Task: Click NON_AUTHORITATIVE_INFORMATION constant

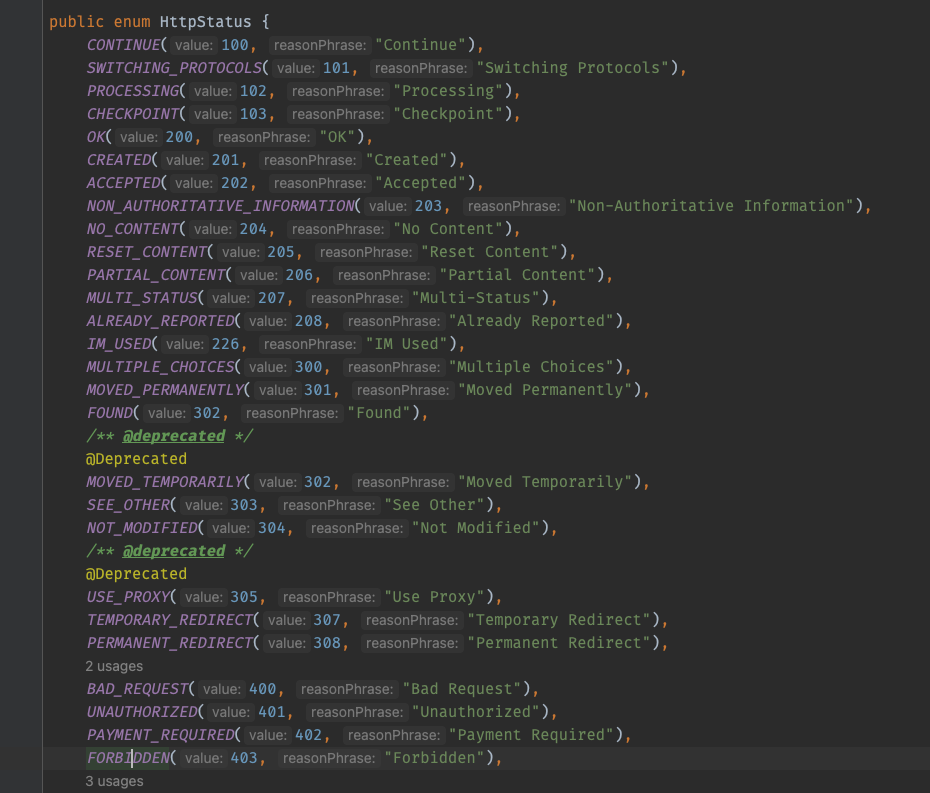Action: (220, 206)
